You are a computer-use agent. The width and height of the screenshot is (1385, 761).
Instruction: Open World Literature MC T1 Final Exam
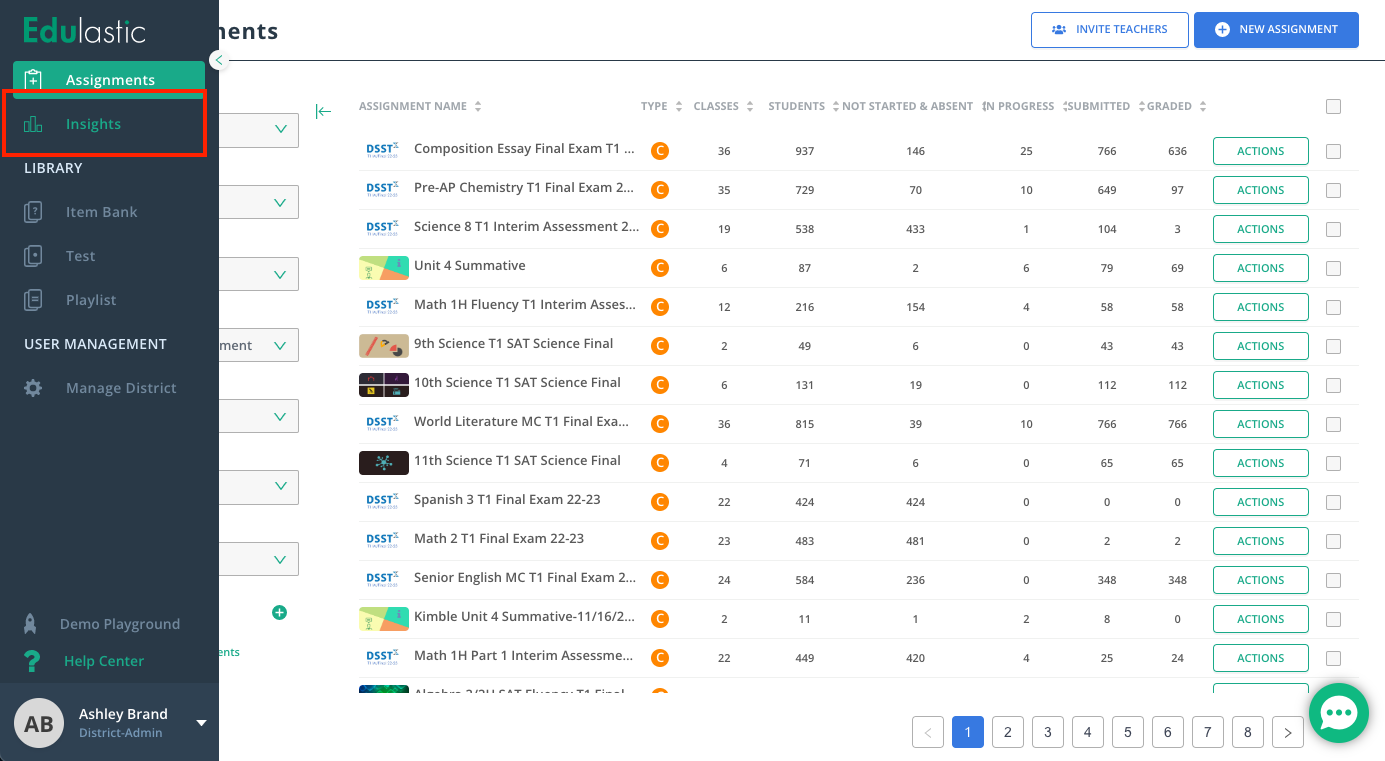click(x=522, y=421)
